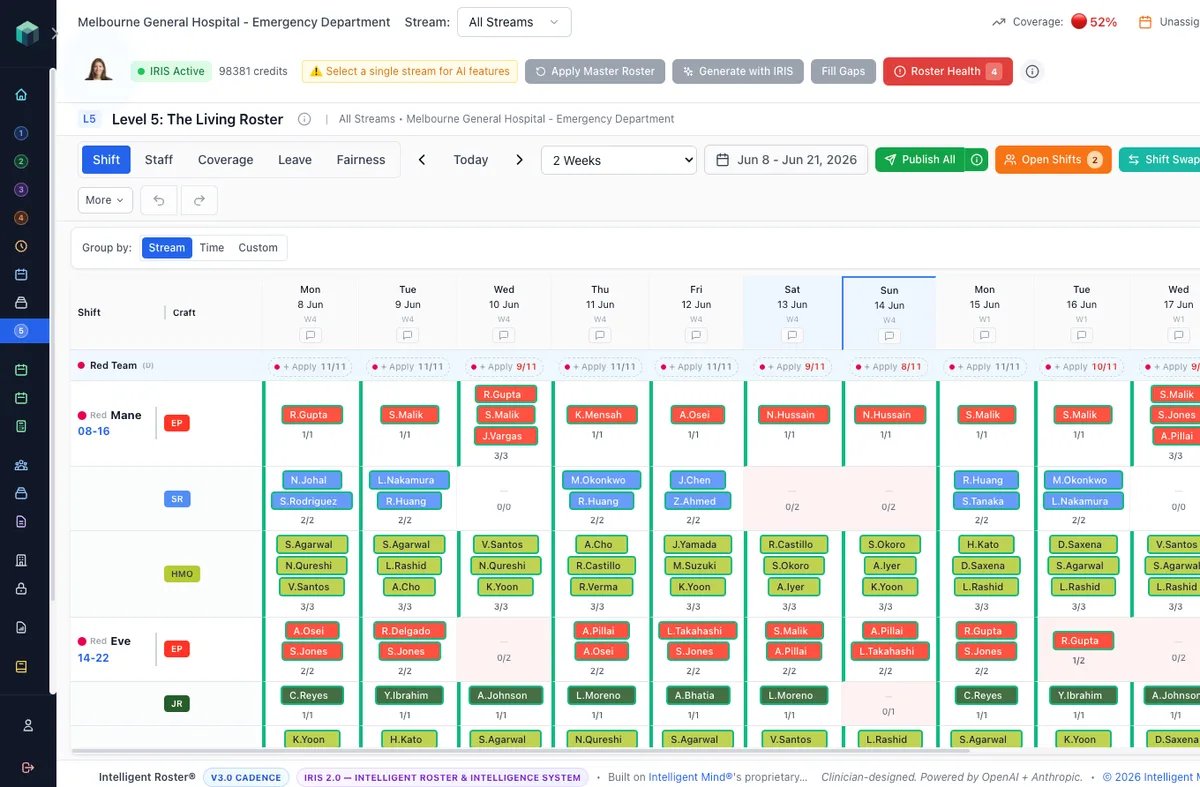This screenshot has height=787, width=1200.
Task: Open the Intelligent Mind link in footer
Action: (x=692, y=777)
